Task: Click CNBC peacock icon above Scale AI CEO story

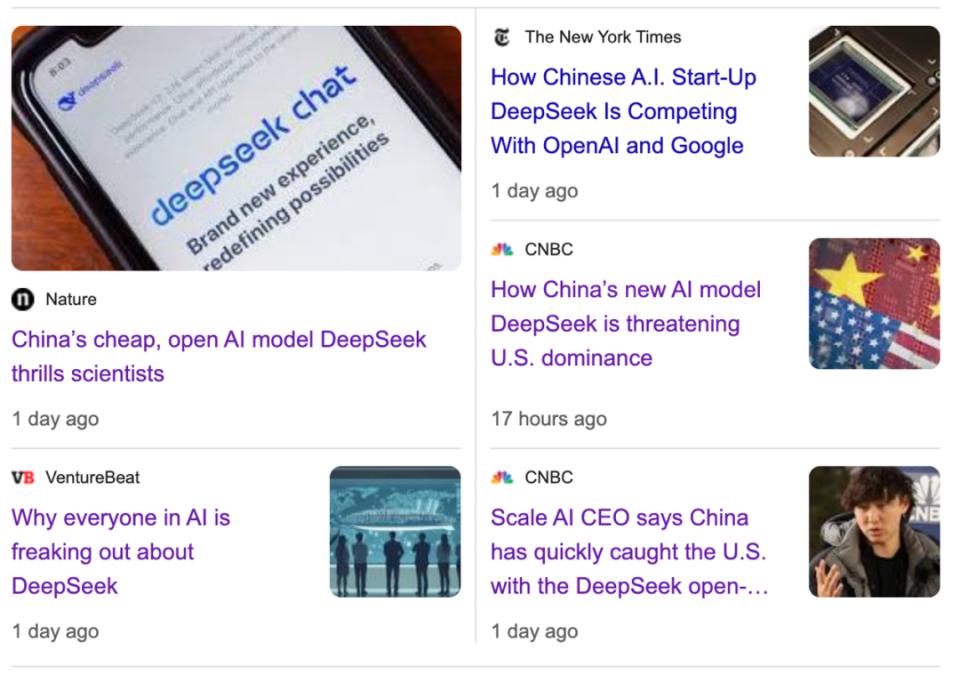Action: pos(501,477)
